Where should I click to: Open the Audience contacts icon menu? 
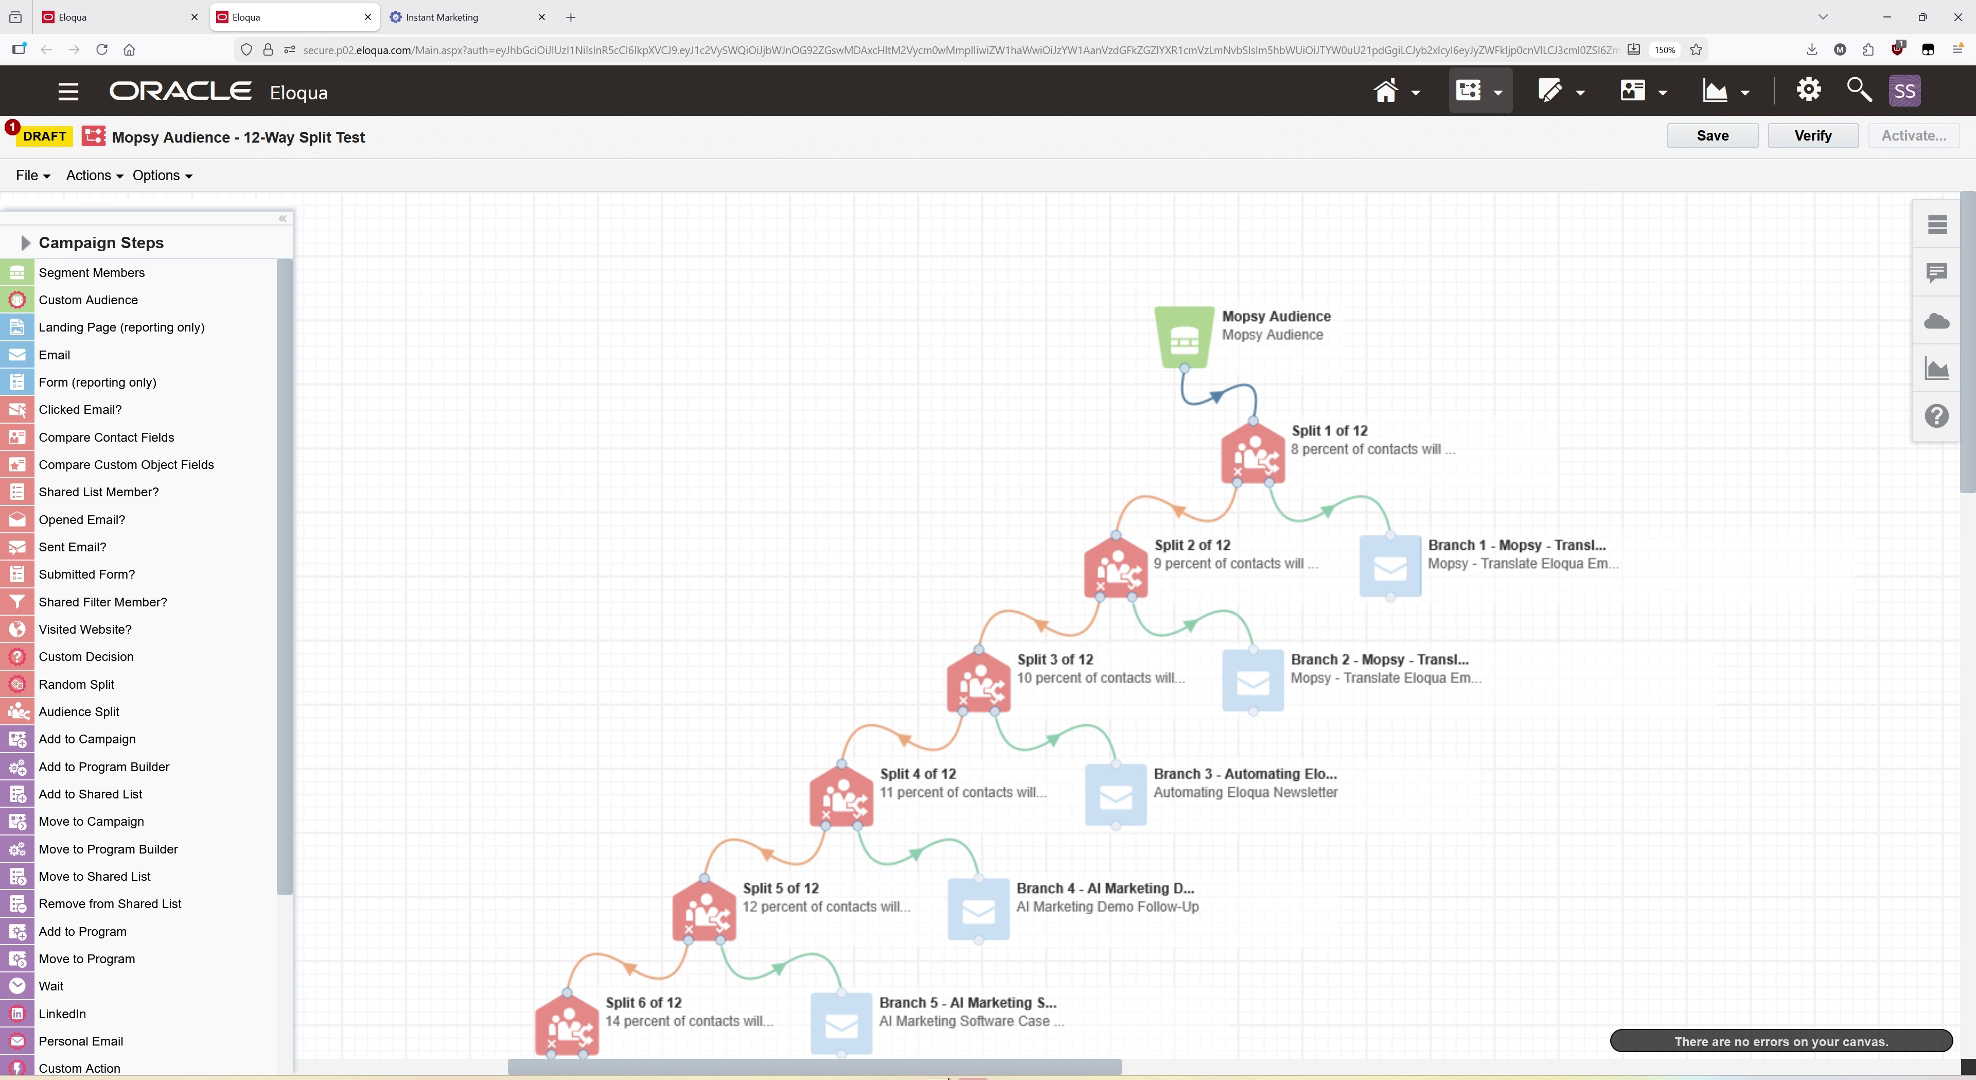tap(1633, 91)
